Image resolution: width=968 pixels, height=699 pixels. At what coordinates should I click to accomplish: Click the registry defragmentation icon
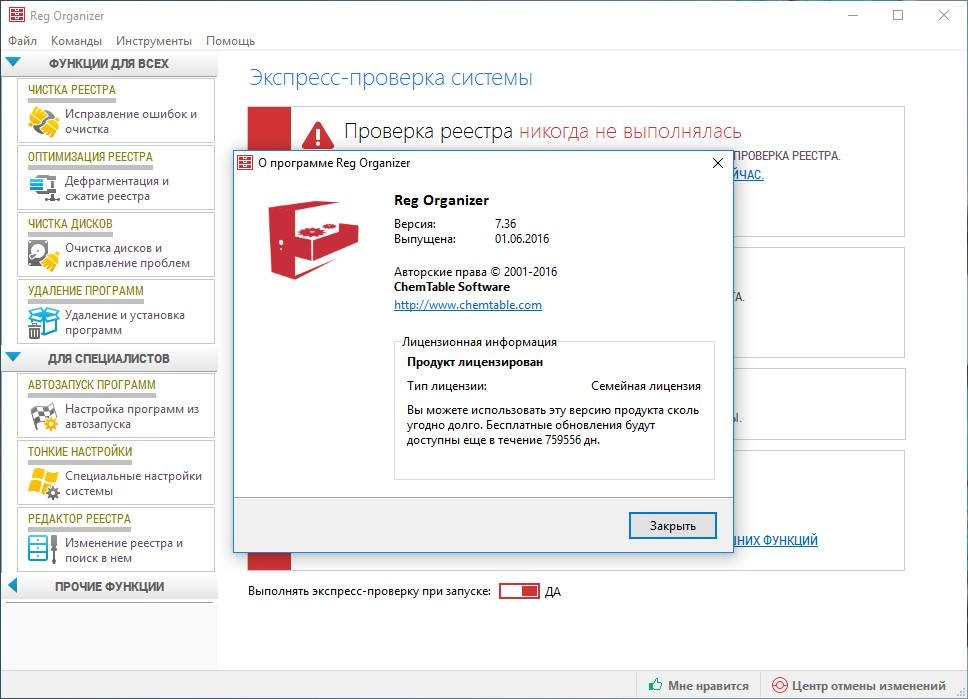coord(44,188)
